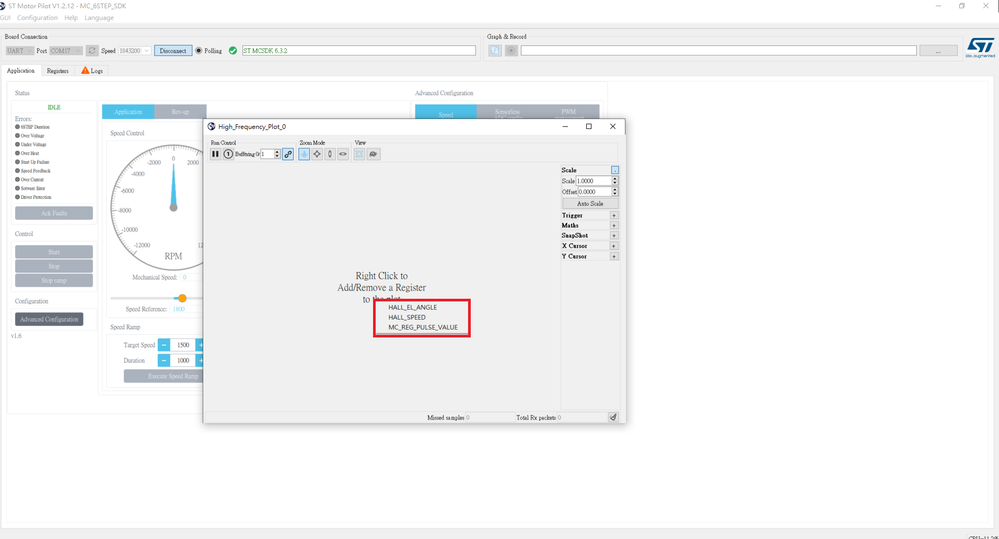Click the orange Speed Reference slider handle
Image resolution: width=999 pixels, height=539 pixels.
(182, 298)
